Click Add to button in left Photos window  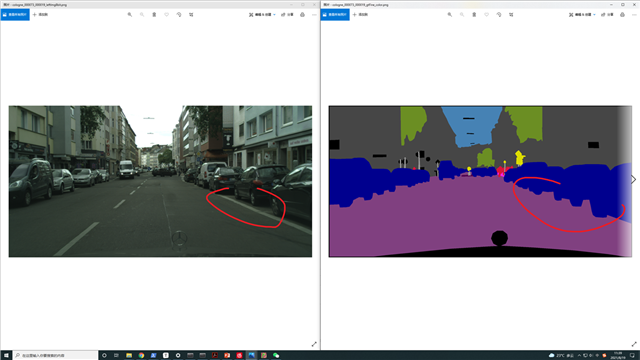[40, 15]
